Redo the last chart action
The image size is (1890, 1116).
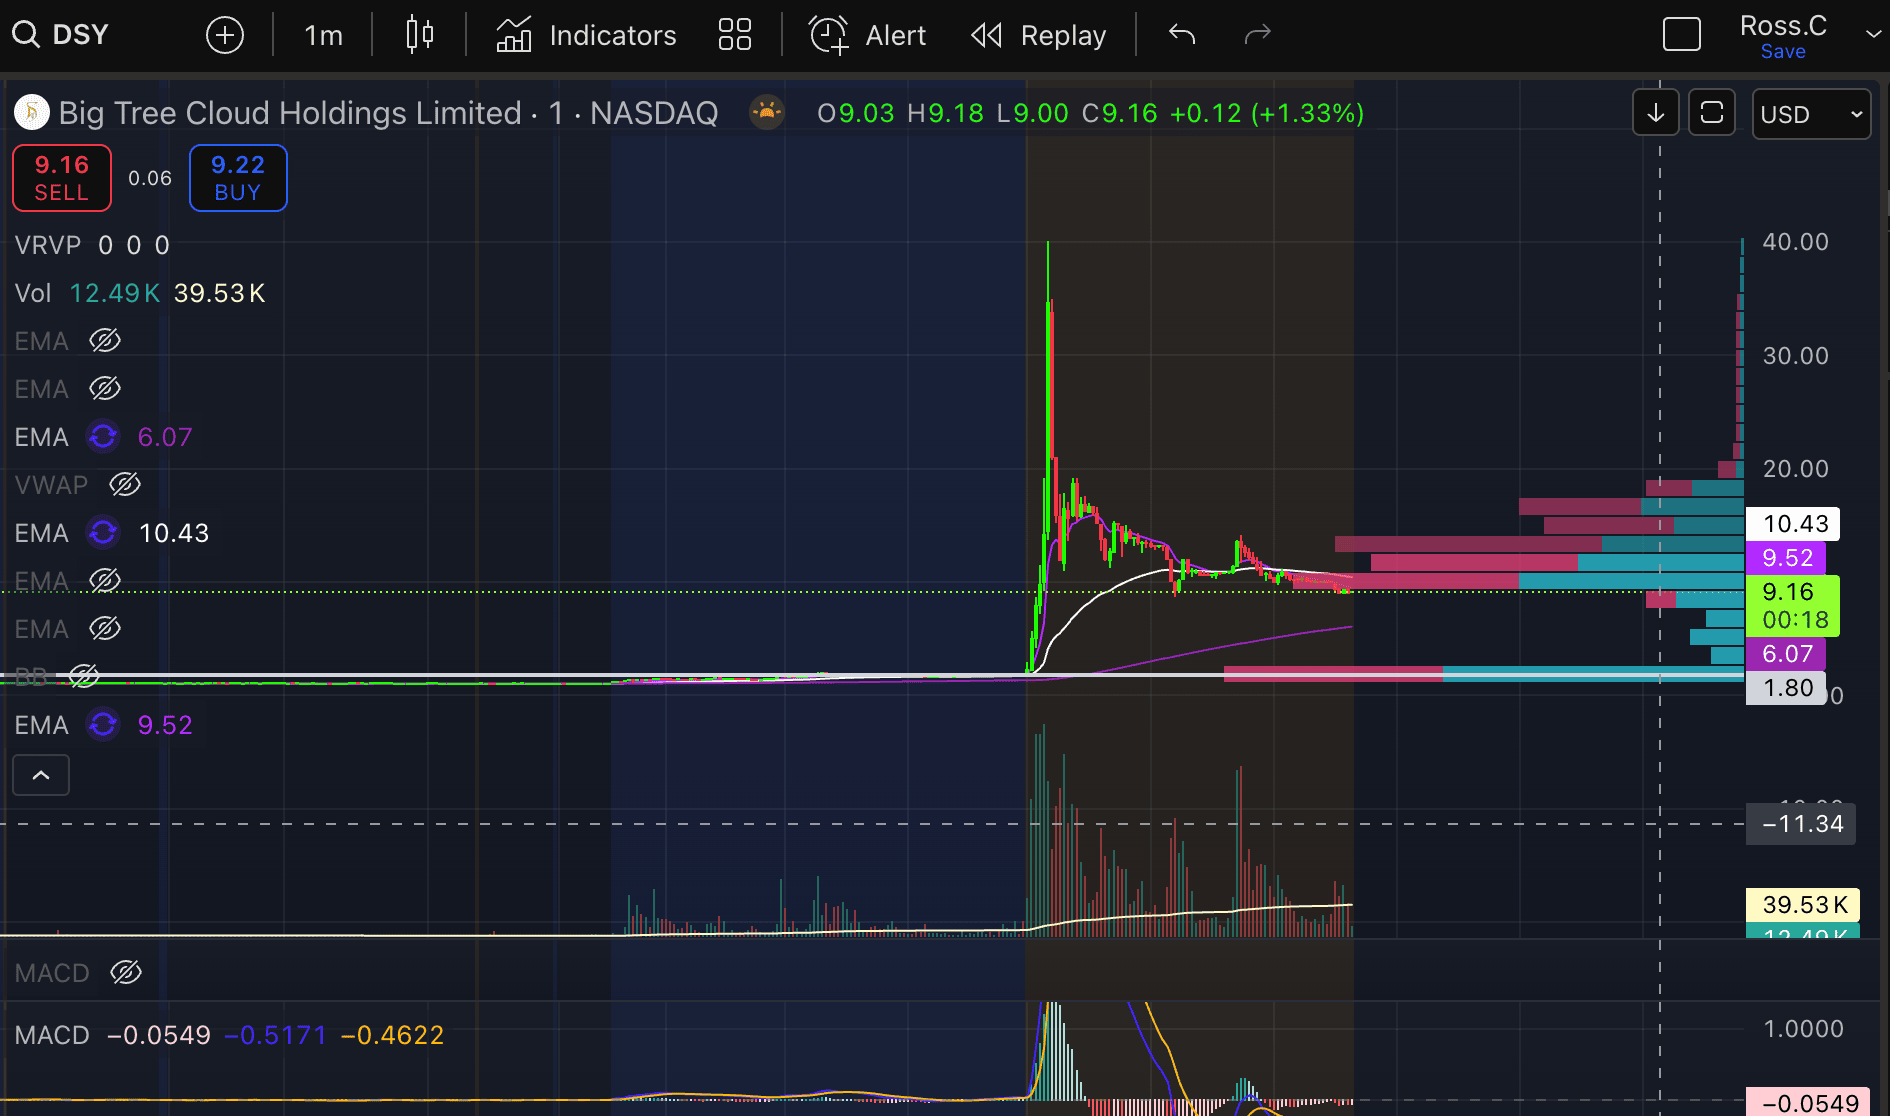[1257, 35]
